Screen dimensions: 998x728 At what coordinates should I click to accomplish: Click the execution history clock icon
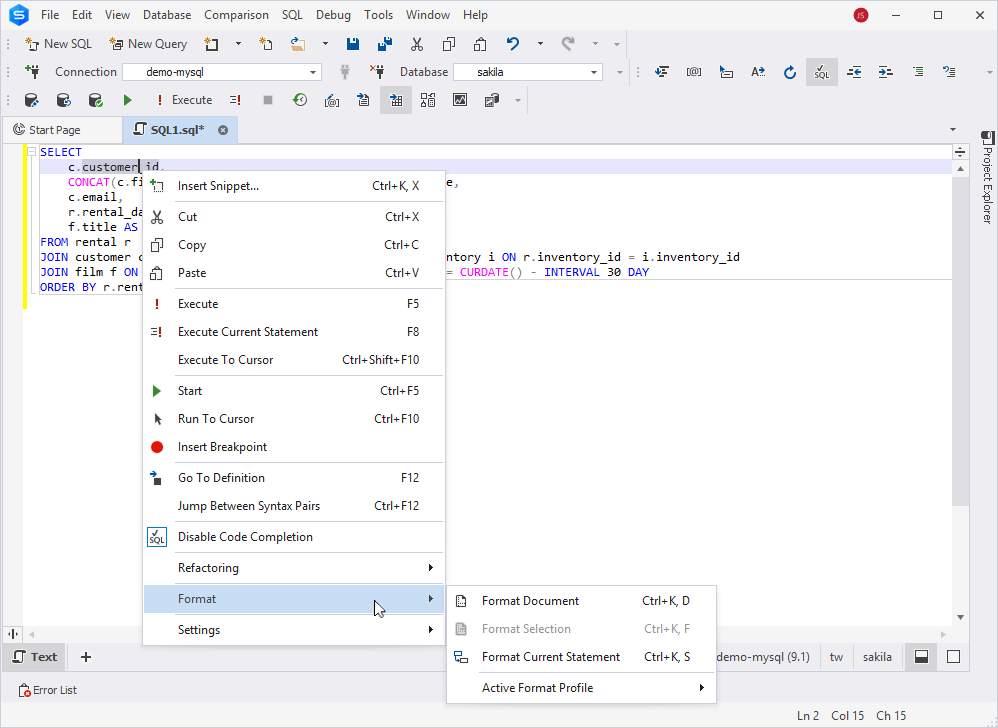pyautogui.click(x=300, y=100)
